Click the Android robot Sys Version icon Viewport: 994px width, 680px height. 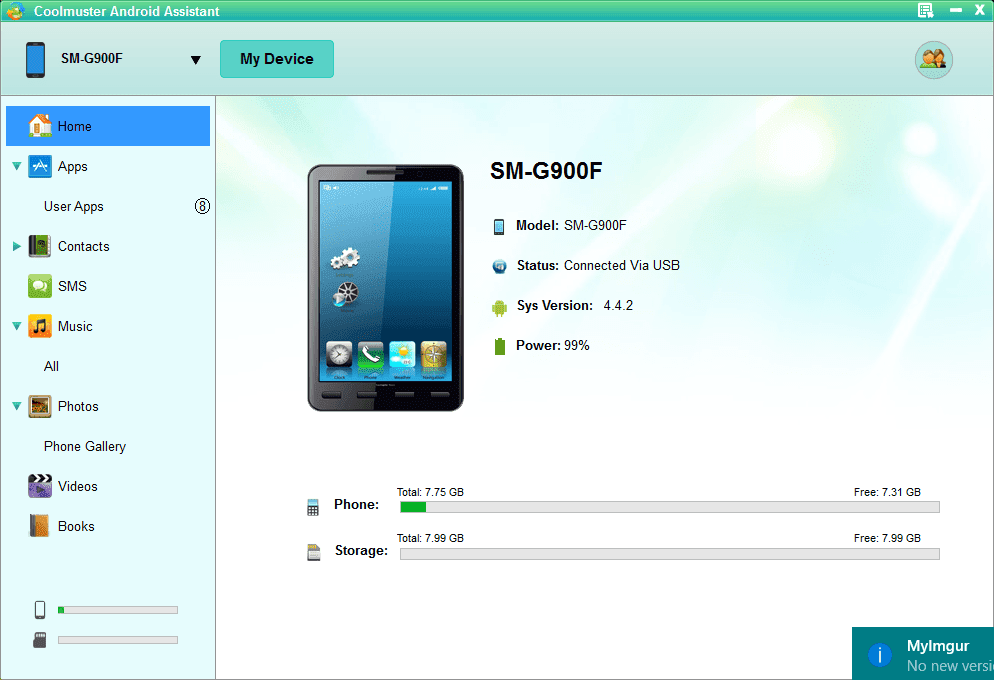tap(500, 307)
